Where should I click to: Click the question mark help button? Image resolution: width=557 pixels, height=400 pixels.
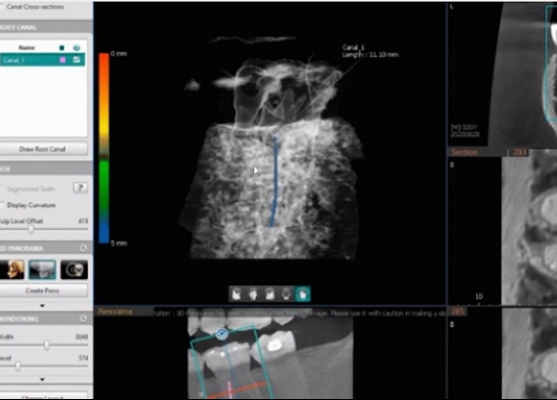(x=80, y=188)
